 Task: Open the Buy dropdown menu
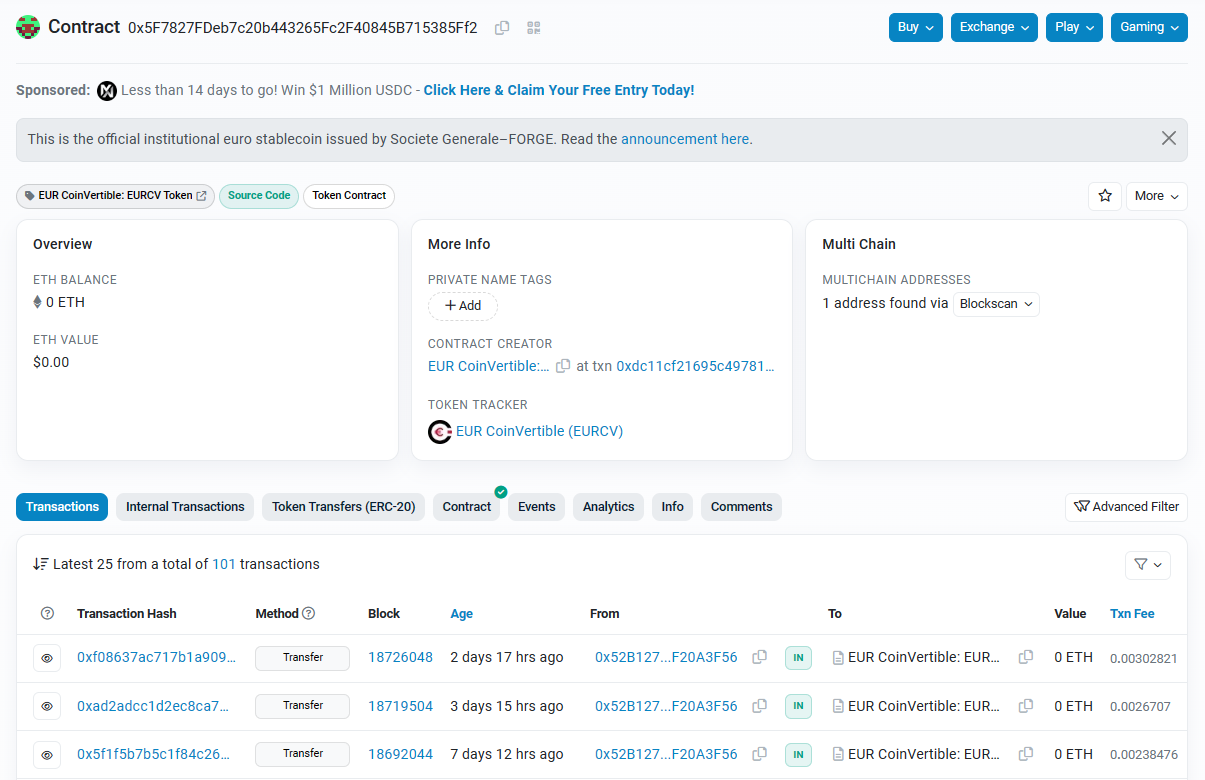point(916,27)
